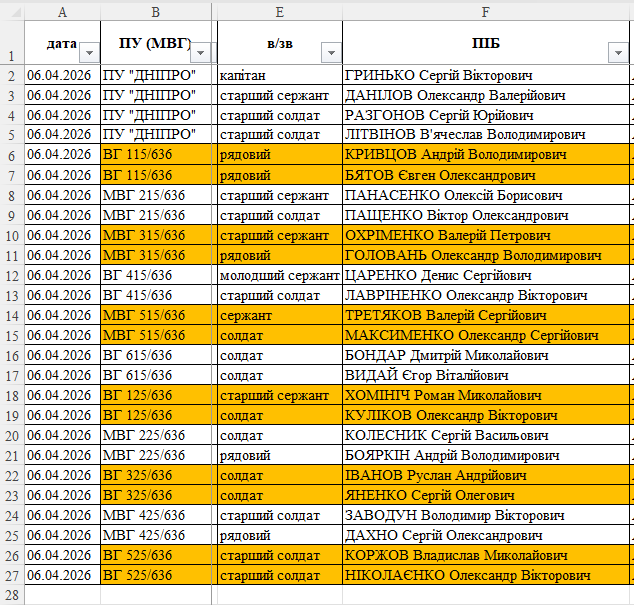
Task: Click cell ЦАРЕНКО Денис Сергійович
Action: [486, 275]
